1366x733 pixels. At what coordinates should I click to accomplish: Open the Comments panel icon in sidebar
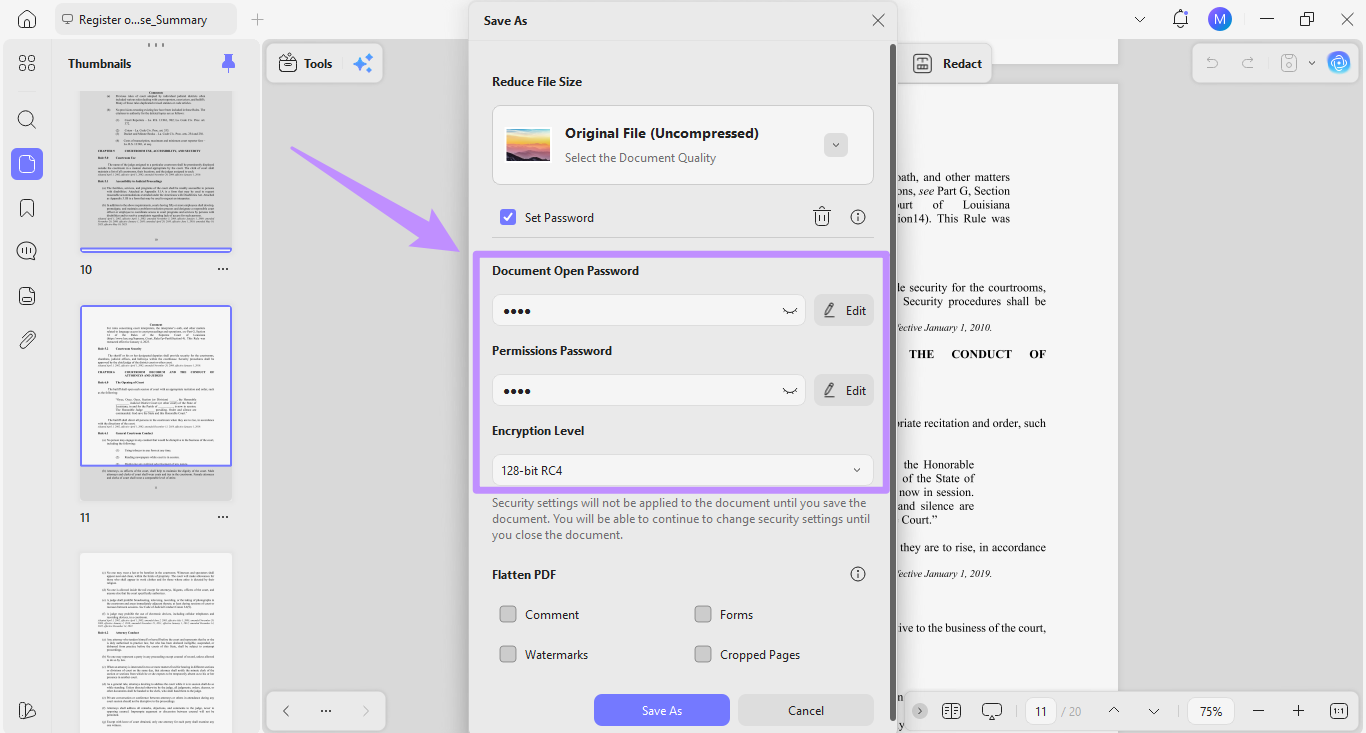[x=27, y=251]
